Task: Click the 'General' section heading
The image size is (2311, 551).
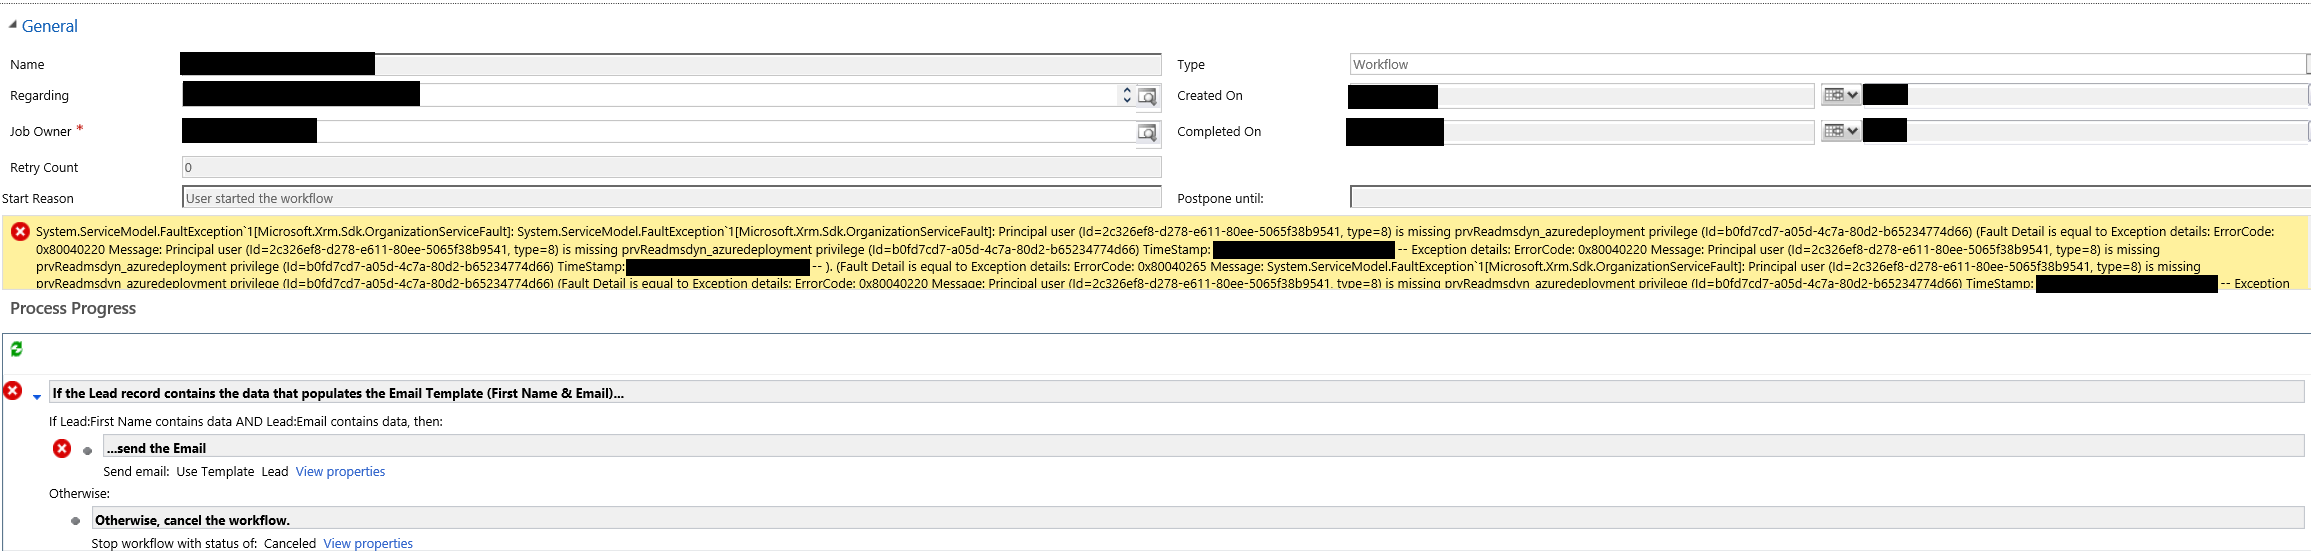Action: pyautogui.click(x=50, y=26)
